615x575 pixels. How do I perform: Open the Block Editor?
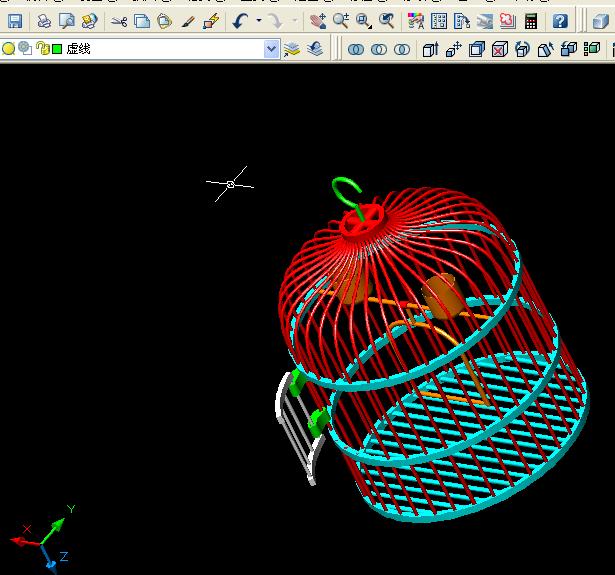tap(211, 21)
